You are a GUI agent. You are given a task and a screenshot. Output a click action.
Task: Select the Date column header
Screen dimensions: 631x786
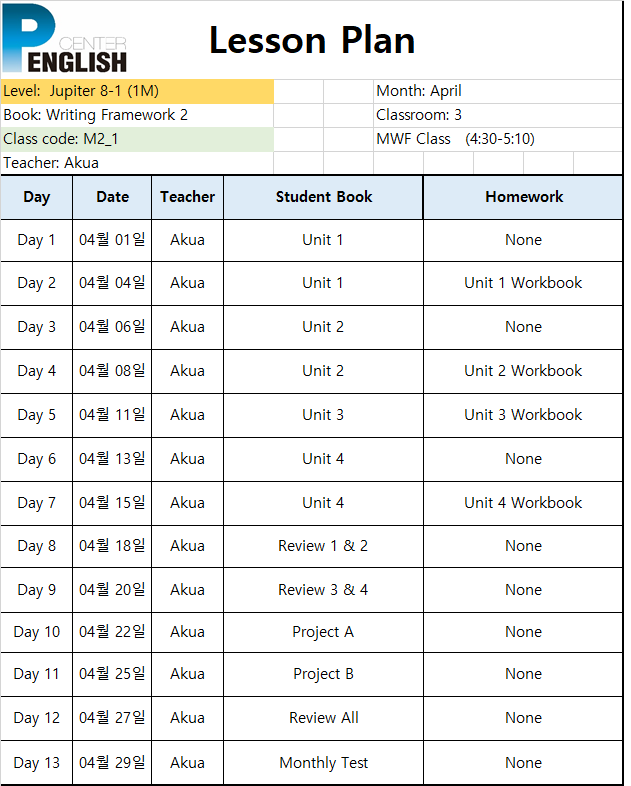[112, 198]
